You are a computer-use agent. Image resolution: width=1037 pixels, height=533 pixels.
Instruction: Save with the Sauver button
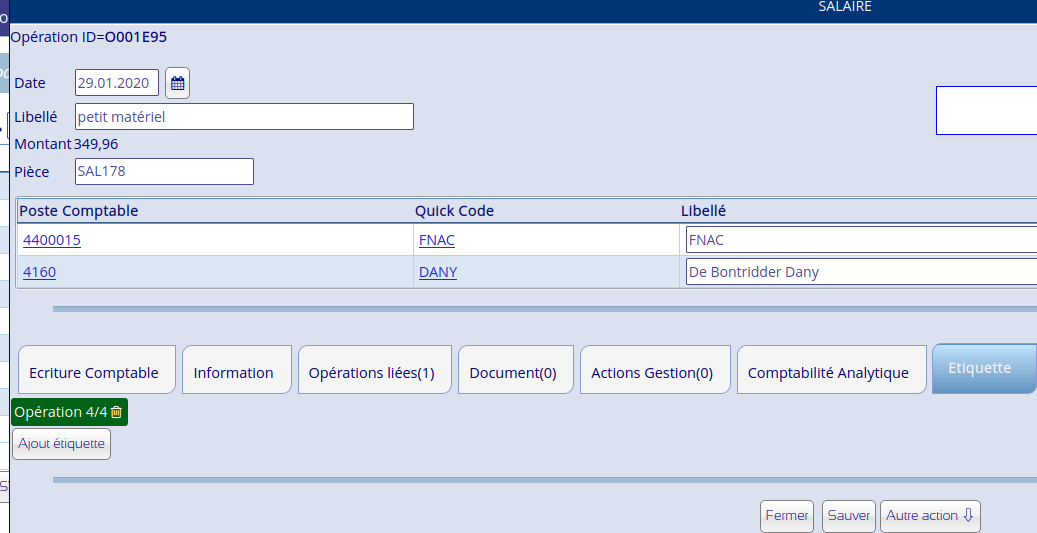click(x=849, y=516)
